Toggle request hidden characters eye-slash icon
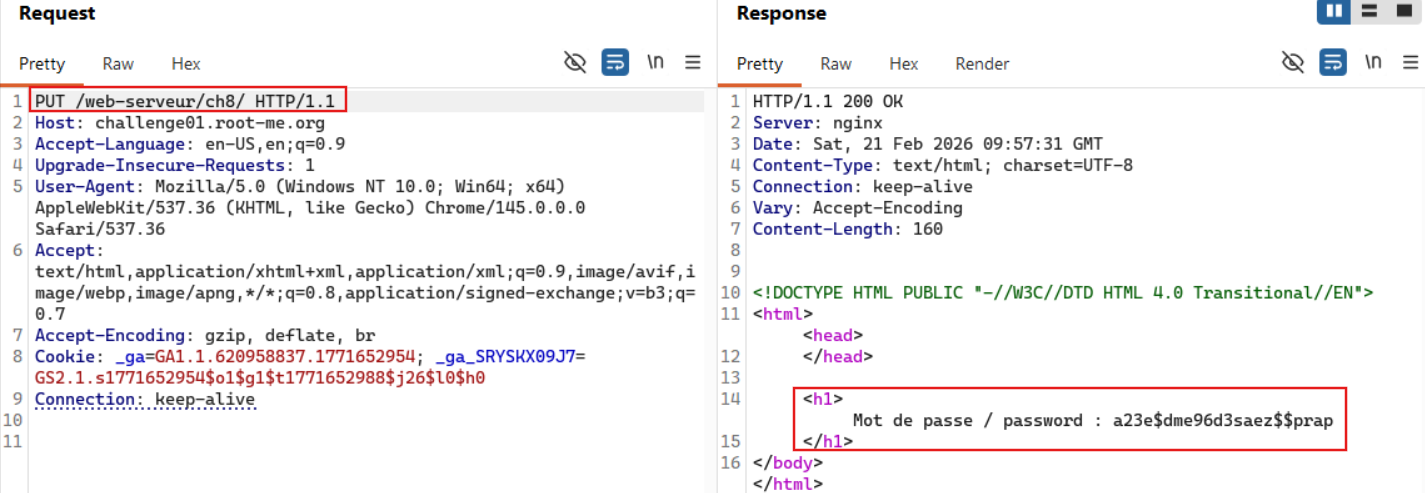 click(574, 63)
